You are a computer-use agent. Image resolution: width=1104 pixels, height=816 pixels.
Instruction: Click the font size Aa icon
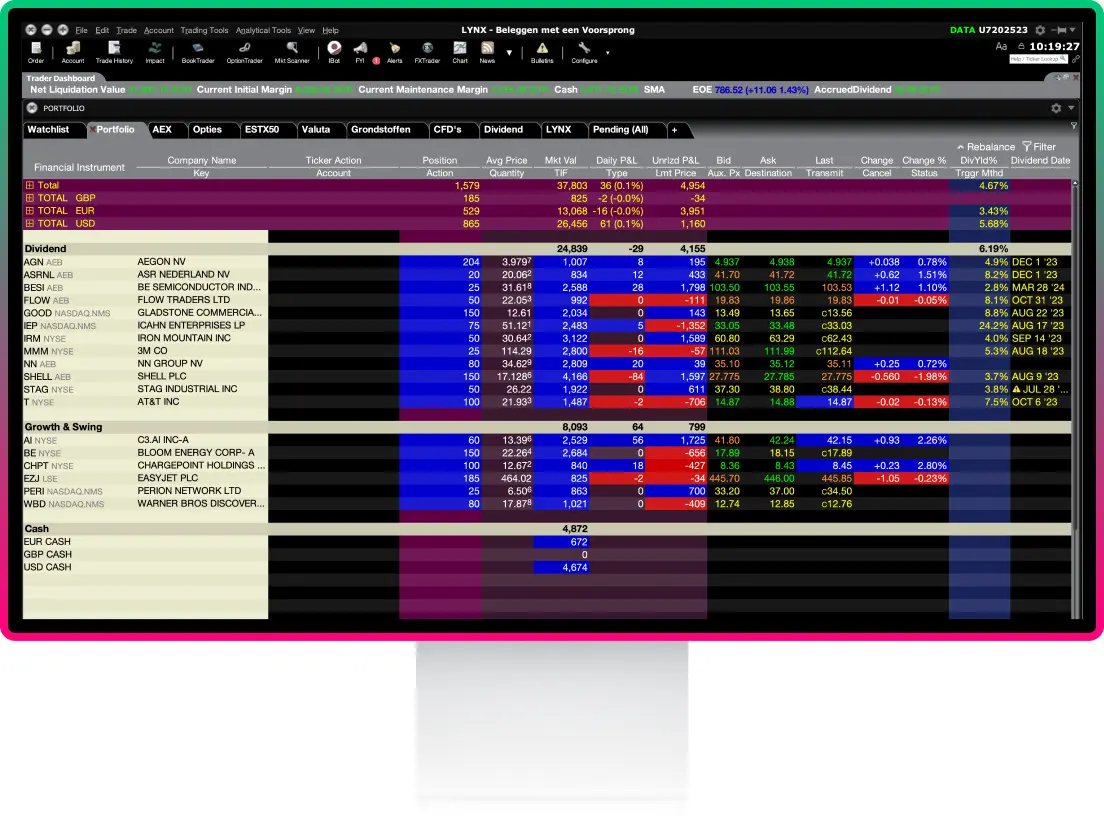[x=1001, y=46]
